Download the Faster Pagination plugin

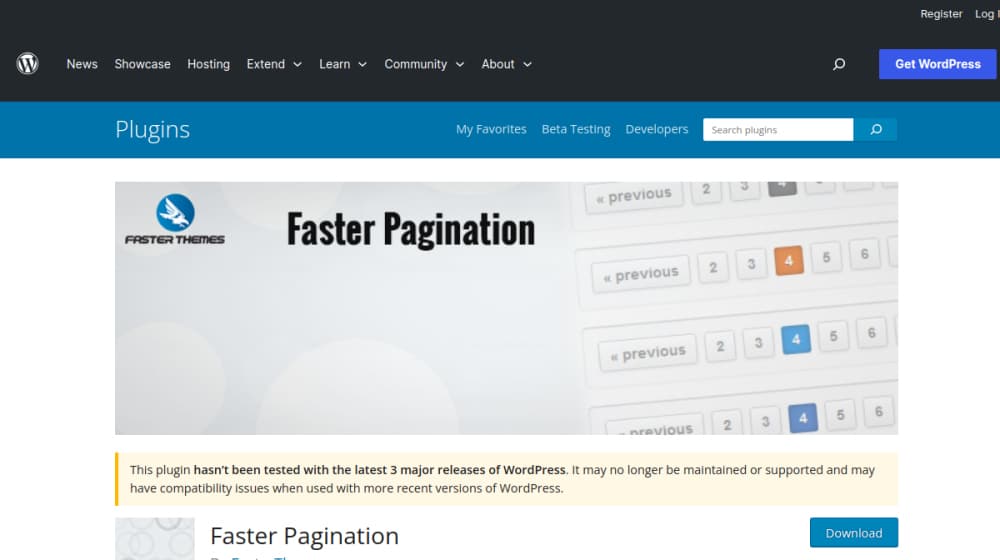click(x=854, y=533)
